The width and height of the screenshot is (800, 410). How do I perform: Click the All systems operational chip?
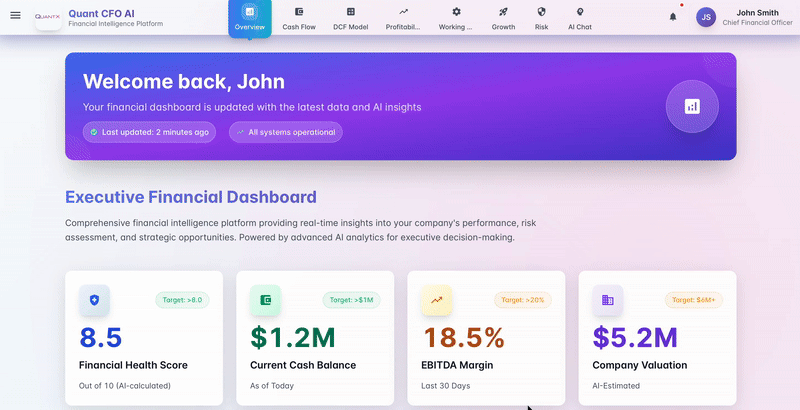[286, 132]
